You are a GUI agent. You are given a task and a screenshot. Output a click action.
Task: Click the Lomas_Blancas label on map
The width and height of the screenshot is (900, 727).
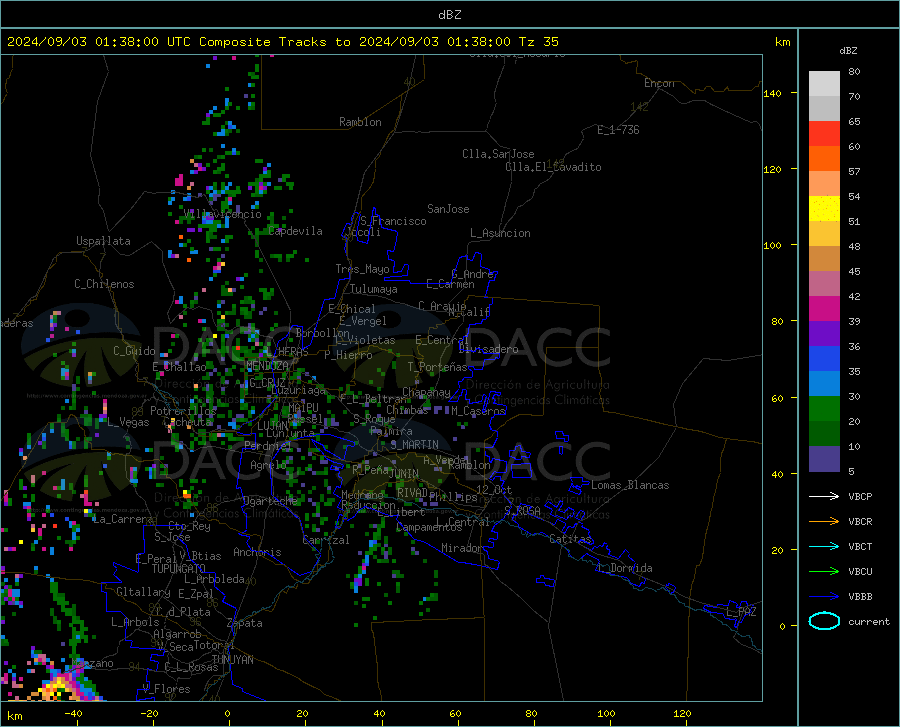coord(630,485)
